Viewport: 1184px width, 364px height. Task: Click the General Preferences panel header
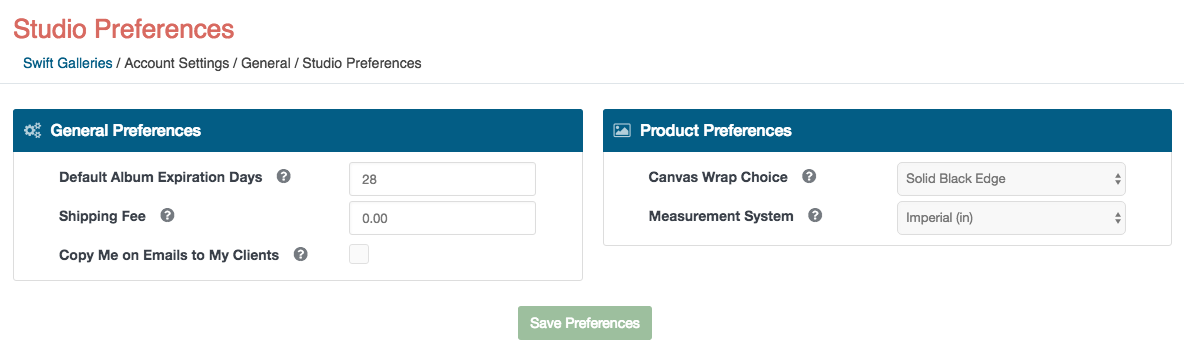(x=298, y=131)
